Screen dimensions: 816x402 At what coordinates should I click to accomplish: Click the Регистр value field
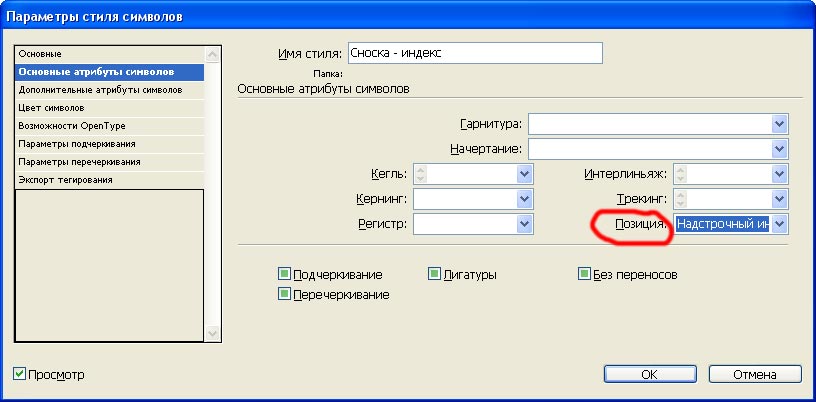[x=465, y=224]
